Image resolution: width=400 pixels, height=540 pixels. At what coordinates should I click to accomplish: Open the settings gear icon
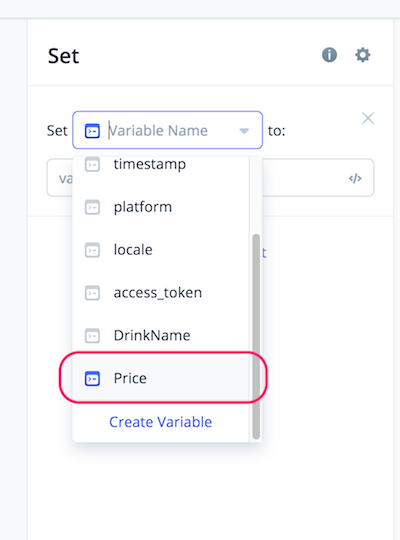coord(363,55)
